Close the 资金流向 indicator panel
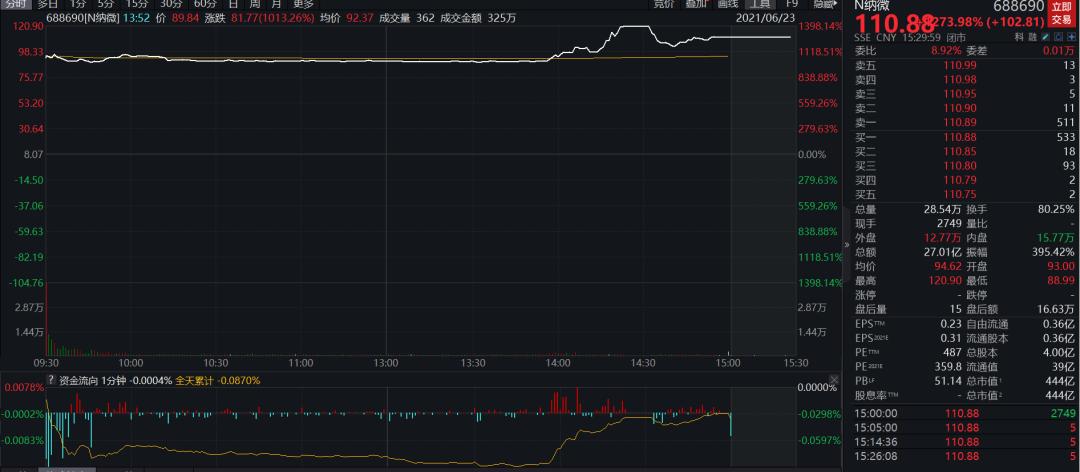 coord(835,380)
